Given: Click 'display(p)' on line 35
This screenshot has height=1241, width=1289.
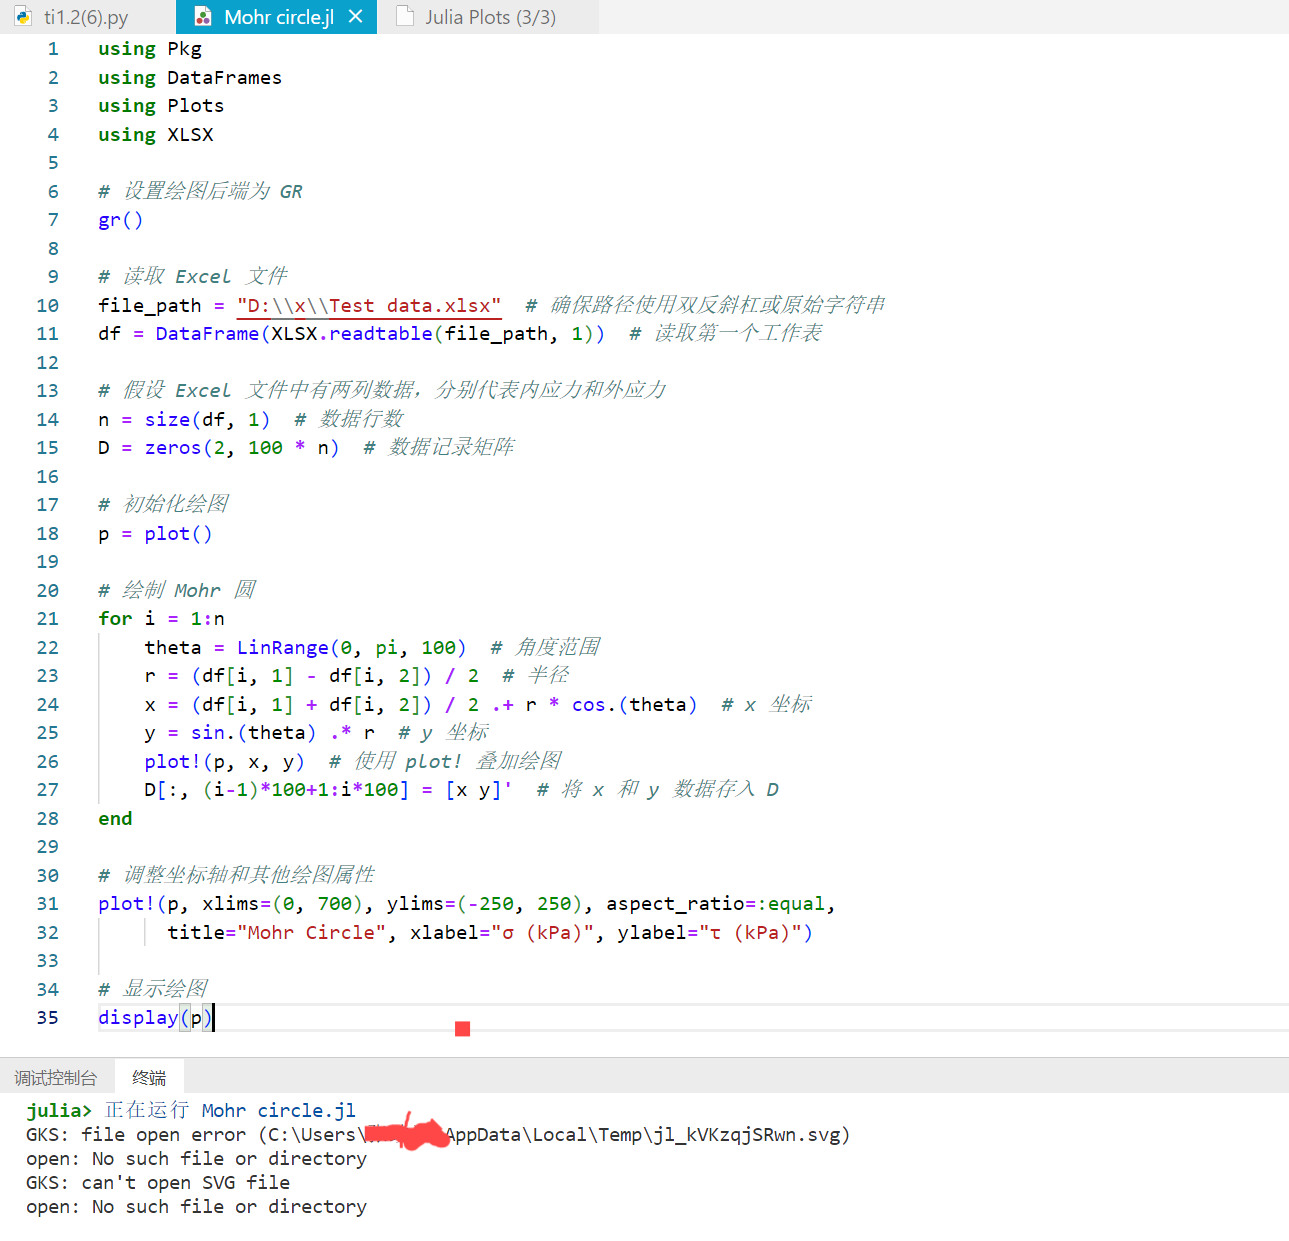Looking at the screenshot, I should pyautogui.click(x=155, y=1018).
